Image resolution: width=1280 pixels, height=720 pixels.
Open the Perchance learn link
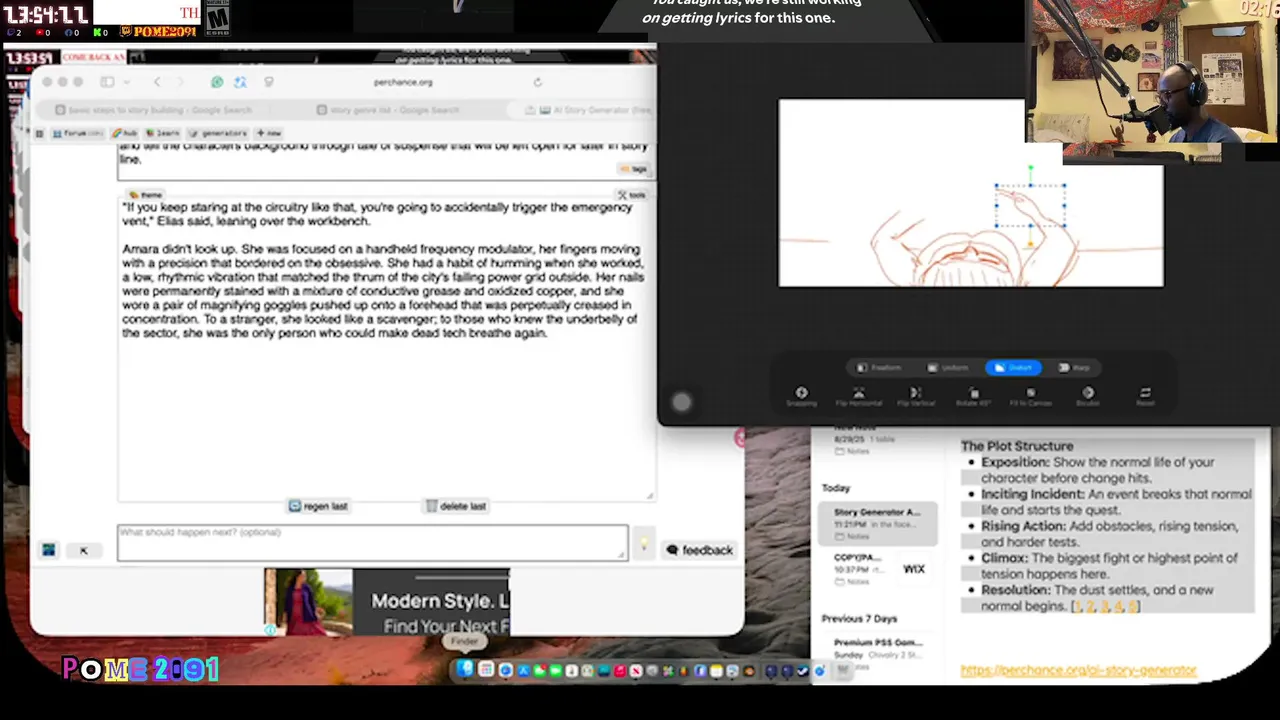(x=163, y=133)
